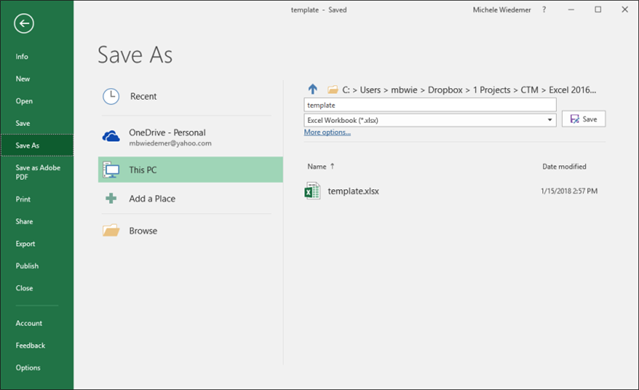Click the back arrow circle icon
This screenshot has height=390, width=639.
[24, 23]
